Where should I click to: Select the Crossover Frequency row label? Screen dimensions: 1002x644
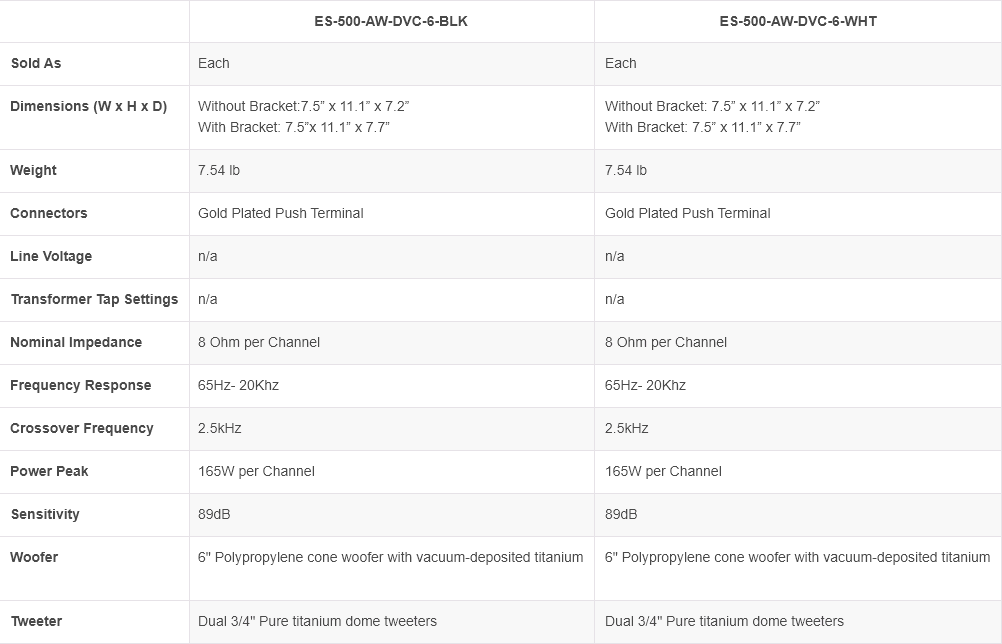click(82, 428)
